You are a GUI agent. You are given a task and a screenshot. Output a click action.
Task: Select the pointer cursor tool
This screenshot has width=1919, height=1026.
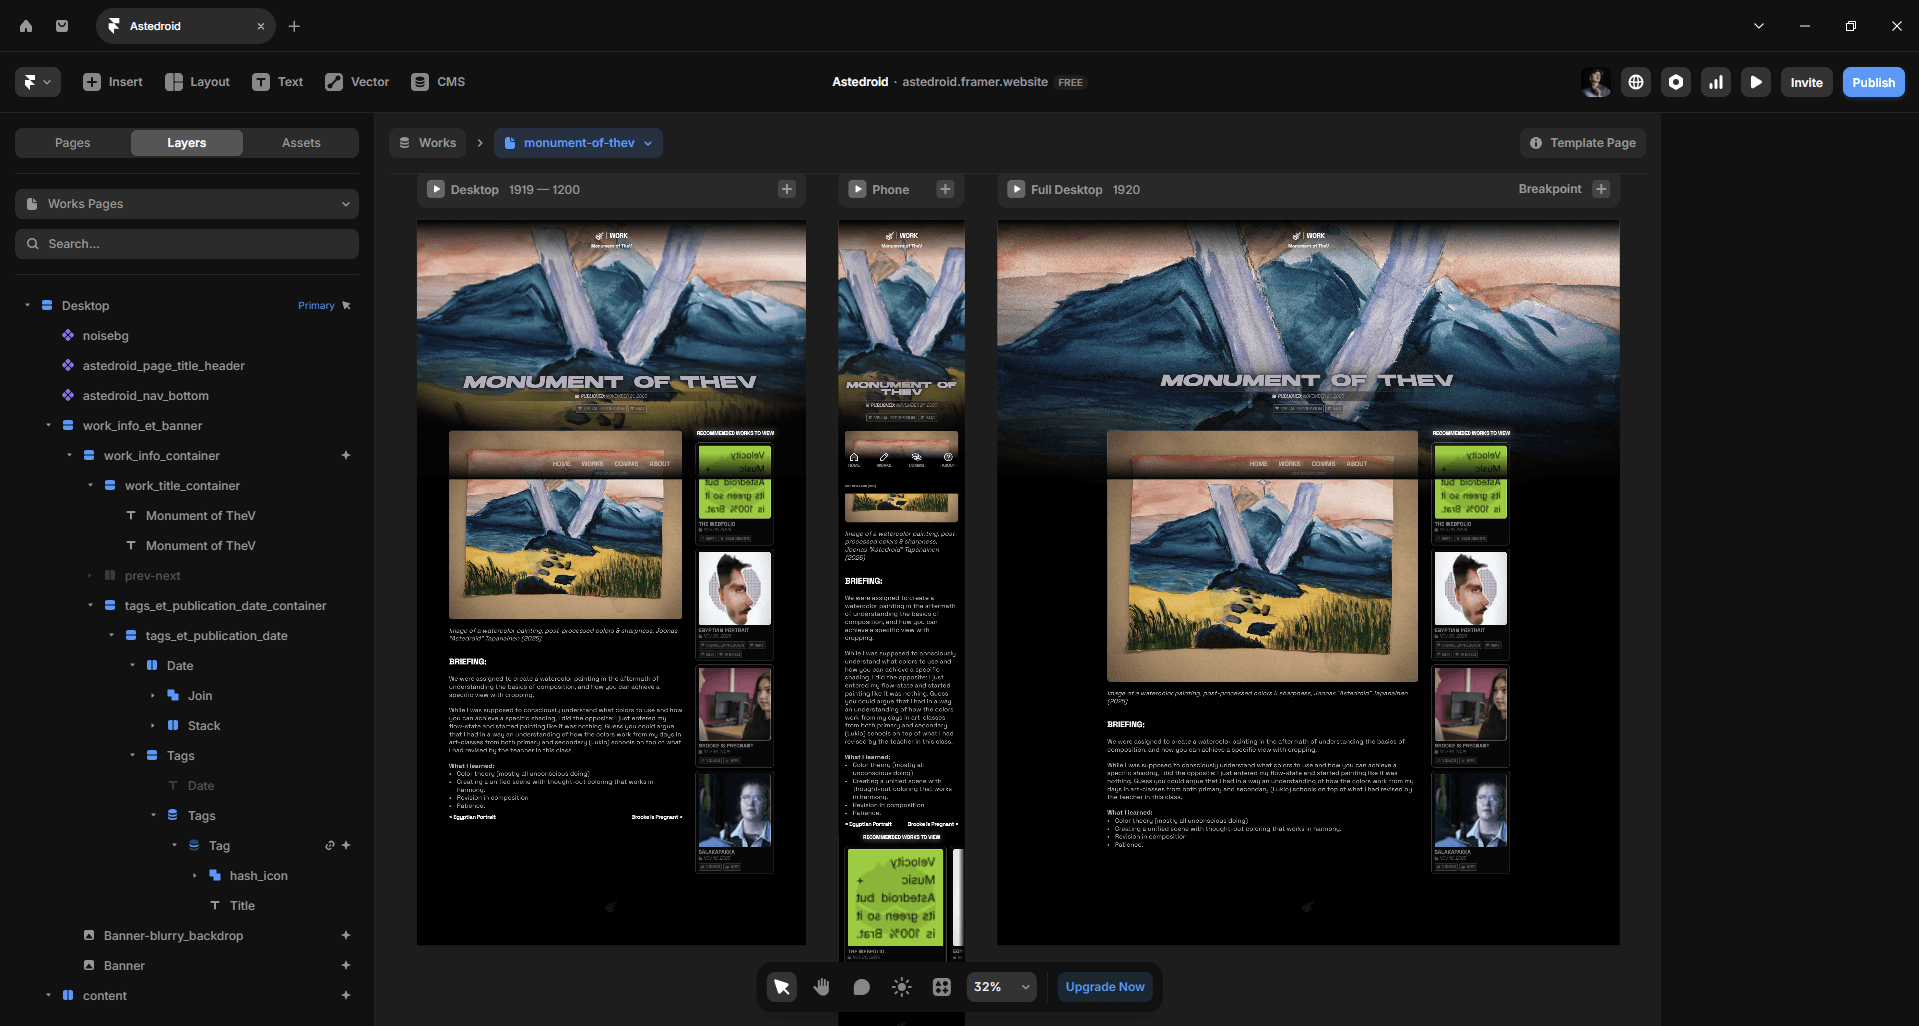782,987
